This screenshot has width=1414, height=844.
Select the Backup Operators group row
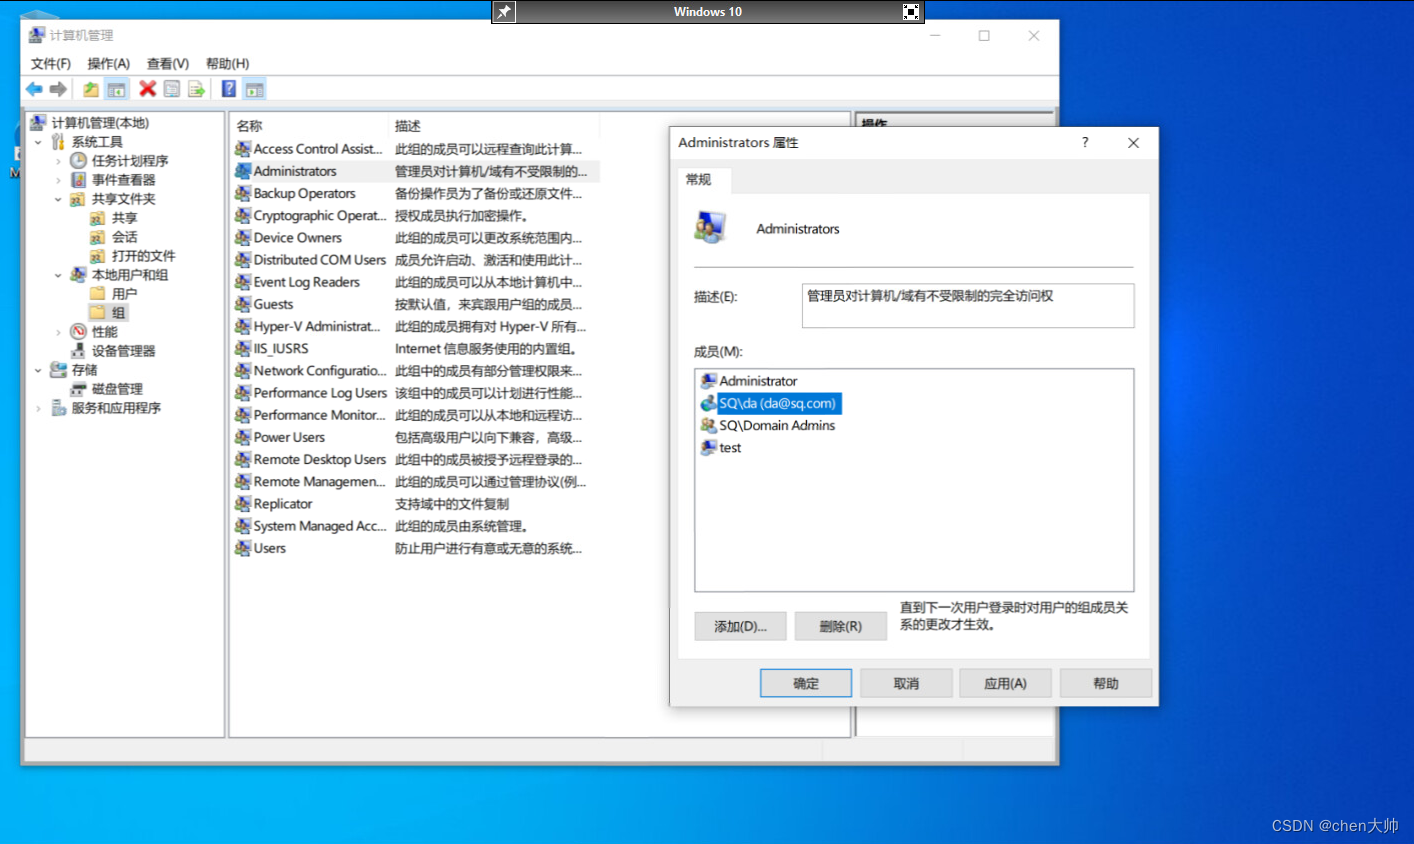[x=415, y=193]
